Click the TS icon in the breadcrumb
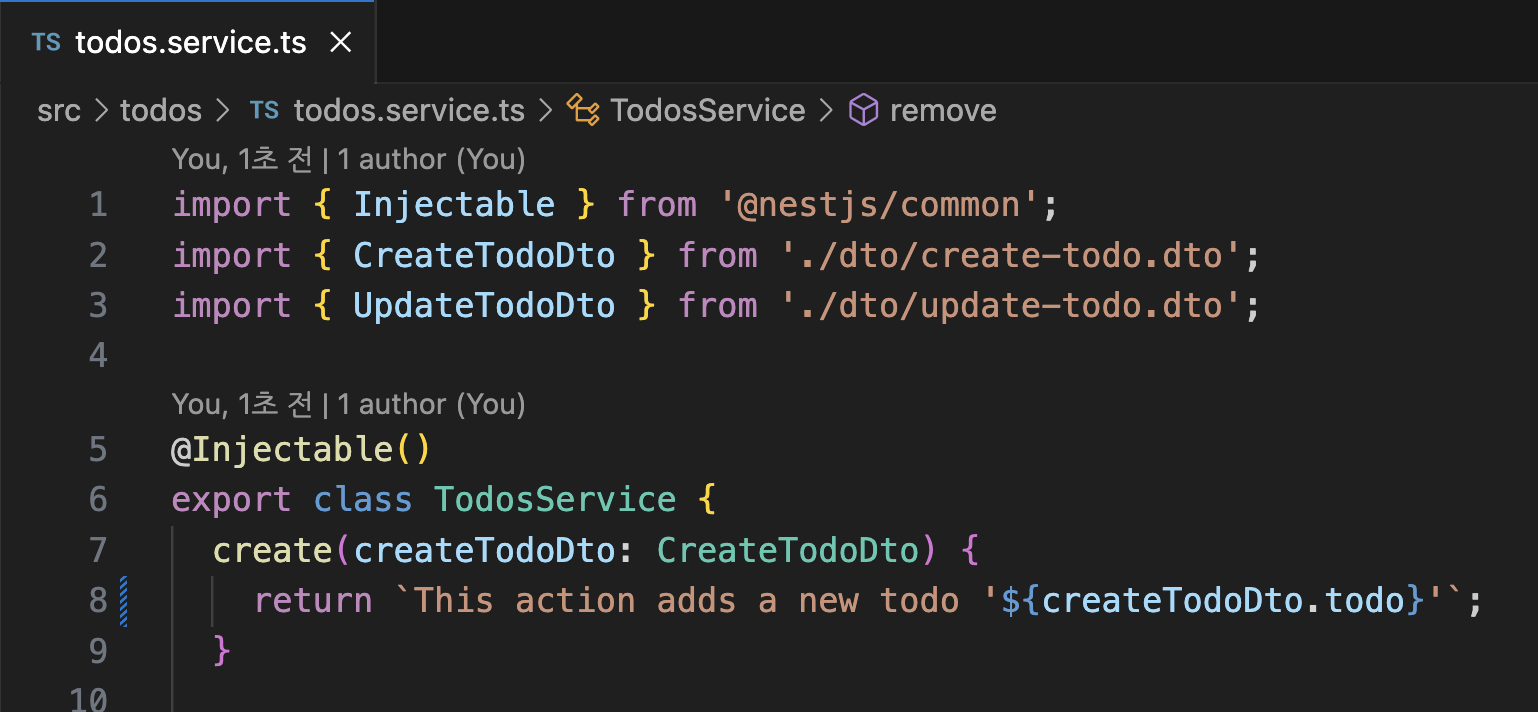This screenshot has width=1538, height=712. 264,110
